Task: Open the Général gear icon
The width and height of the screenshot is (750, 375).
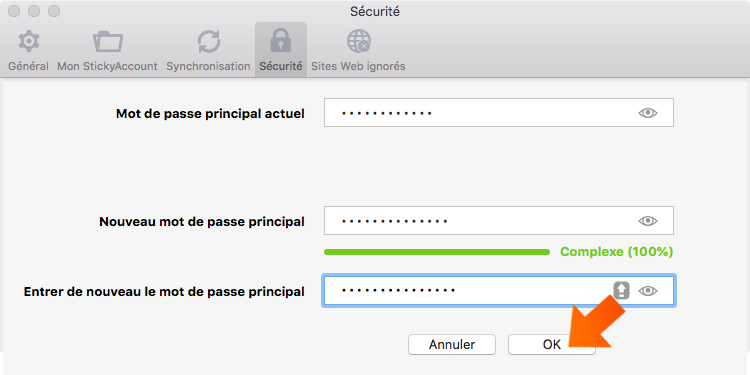Action: click(29, 42)
